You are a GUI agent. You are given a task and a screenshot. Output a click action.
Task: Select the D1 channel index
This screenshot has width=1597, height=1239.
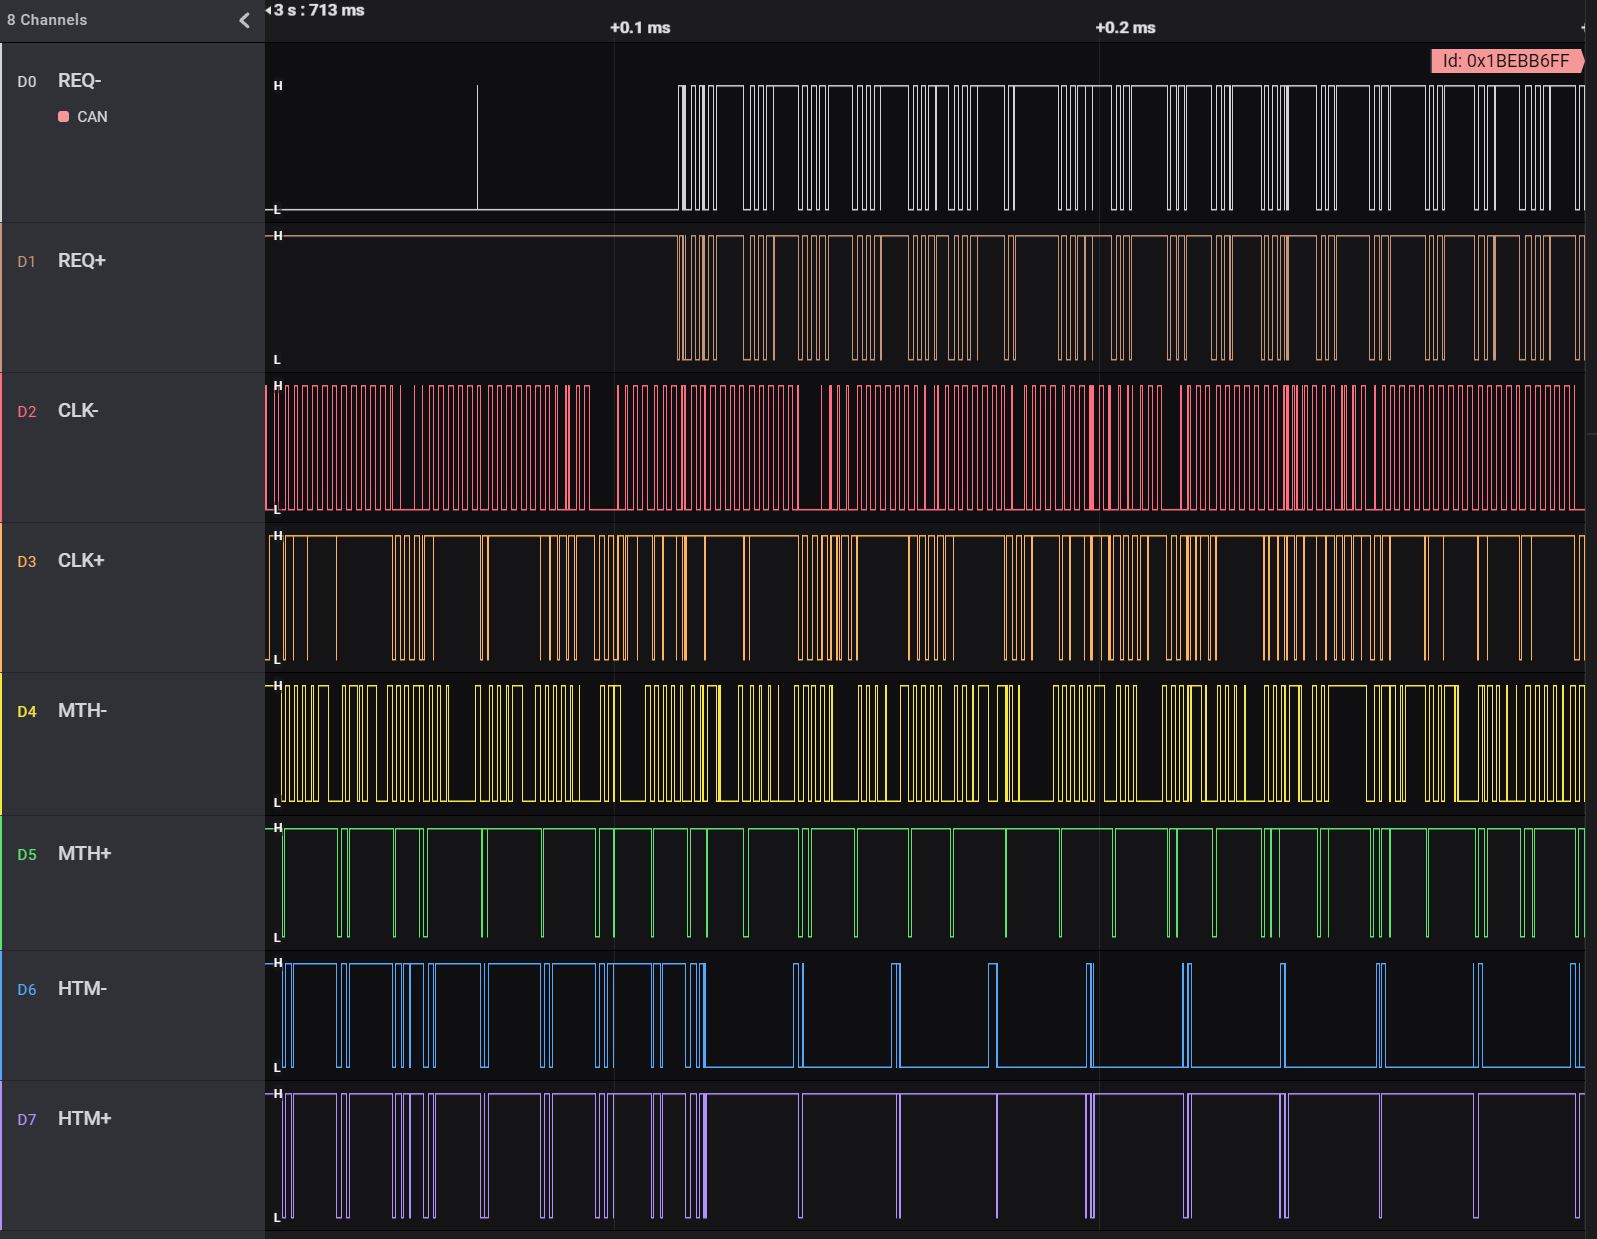pyautogui.click(x=27, y=262)
